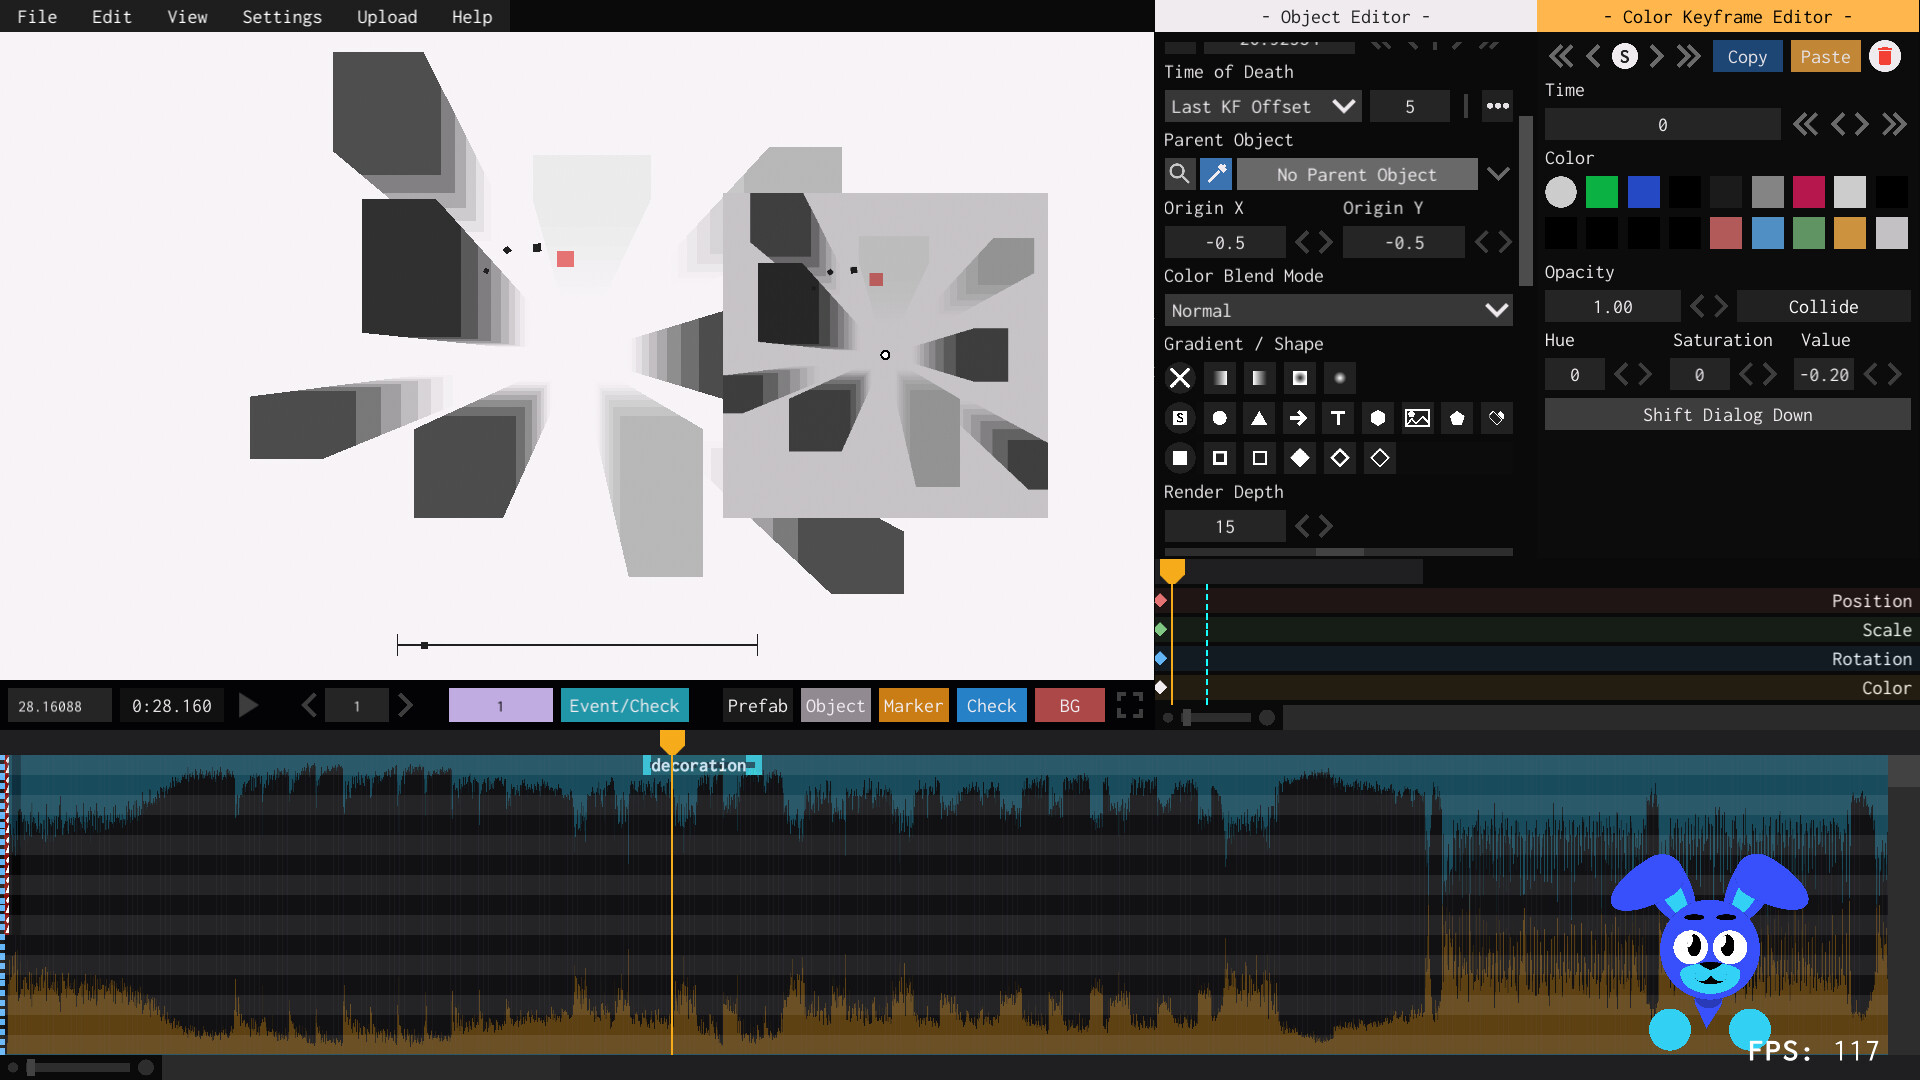
Task: Select the arrow shape icon
Action: (1298, 418)
